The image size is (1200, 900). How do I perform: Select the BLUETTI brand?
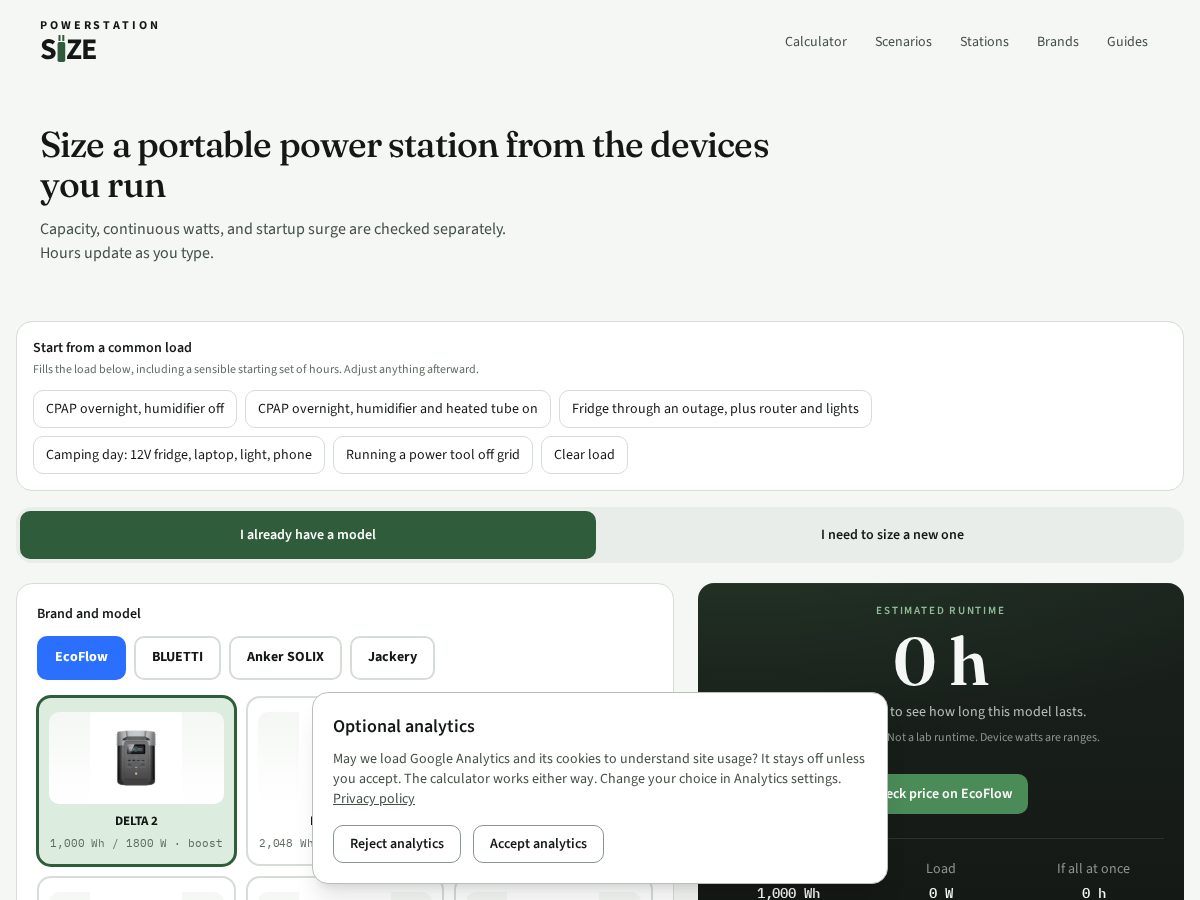[x=177, y=658]
